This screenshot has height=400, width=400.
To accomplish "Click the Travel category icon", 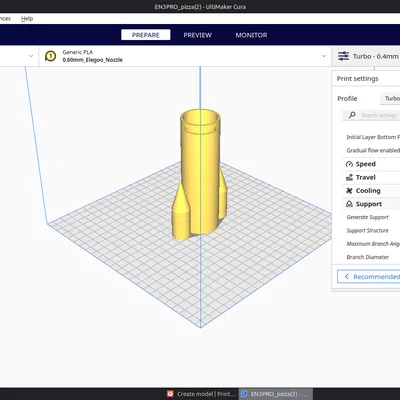I will pos(349,177).
